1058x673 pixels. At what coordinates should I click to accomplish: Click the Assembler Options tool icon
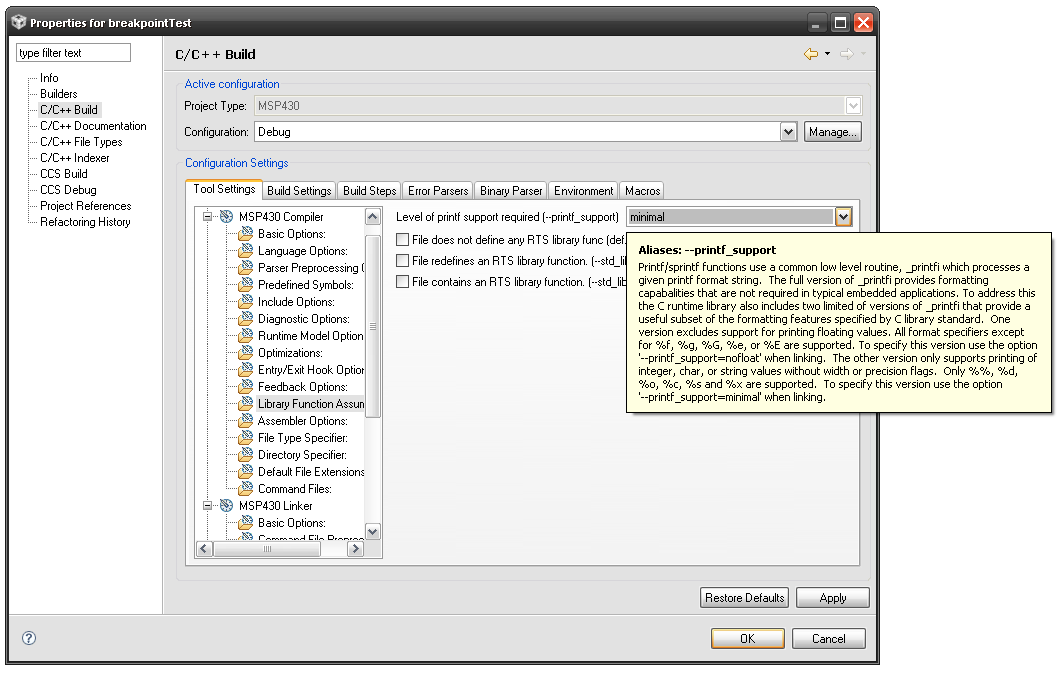pyautogui.click(x=246, y=421)
